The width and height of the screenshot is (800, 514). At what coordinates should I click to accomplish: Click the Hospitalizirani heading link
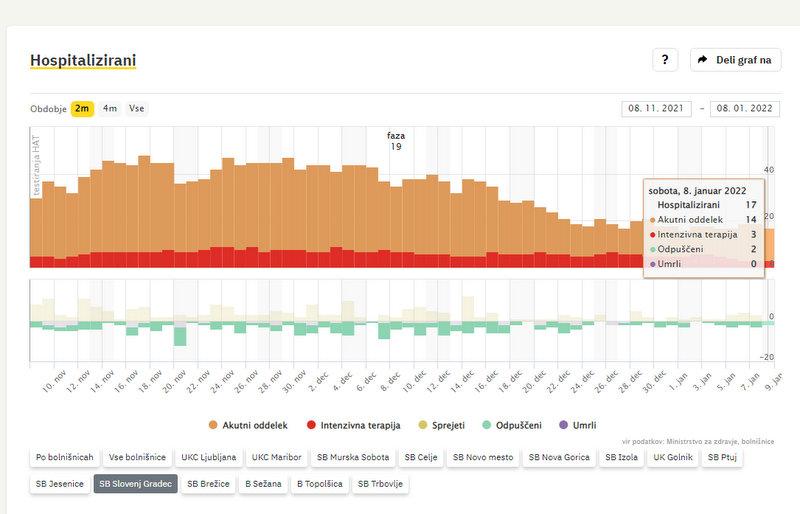(83, 61)
